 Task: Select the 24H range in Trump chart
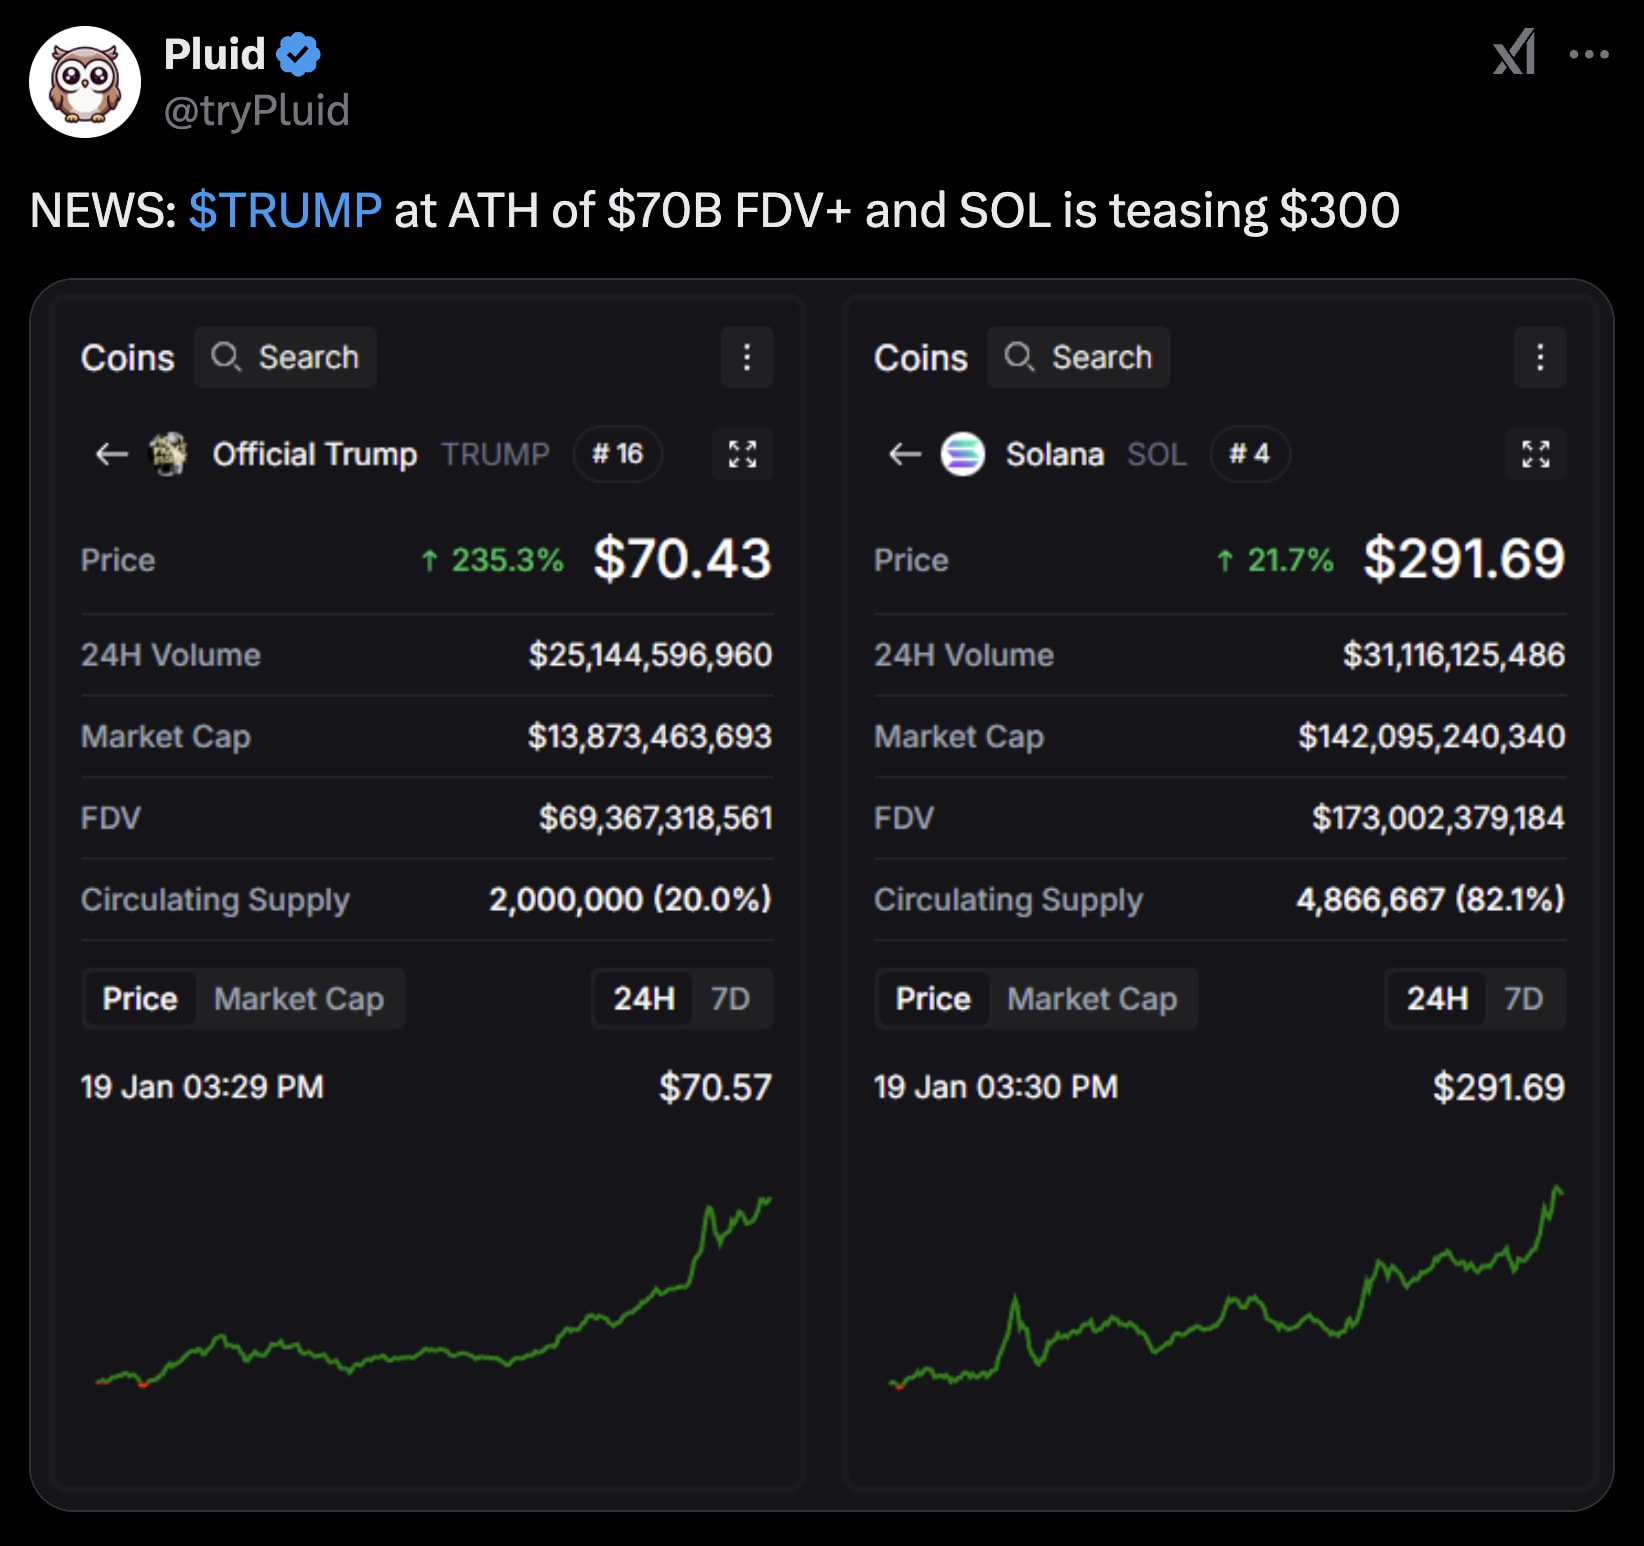[644, 998]
